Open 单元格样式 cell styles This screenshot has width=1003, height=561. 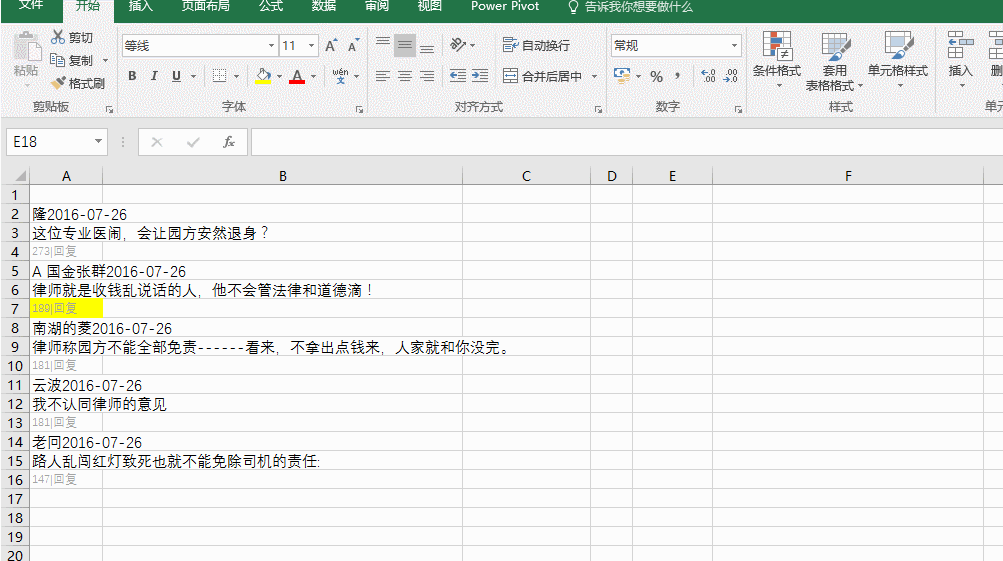pos(897,60)
